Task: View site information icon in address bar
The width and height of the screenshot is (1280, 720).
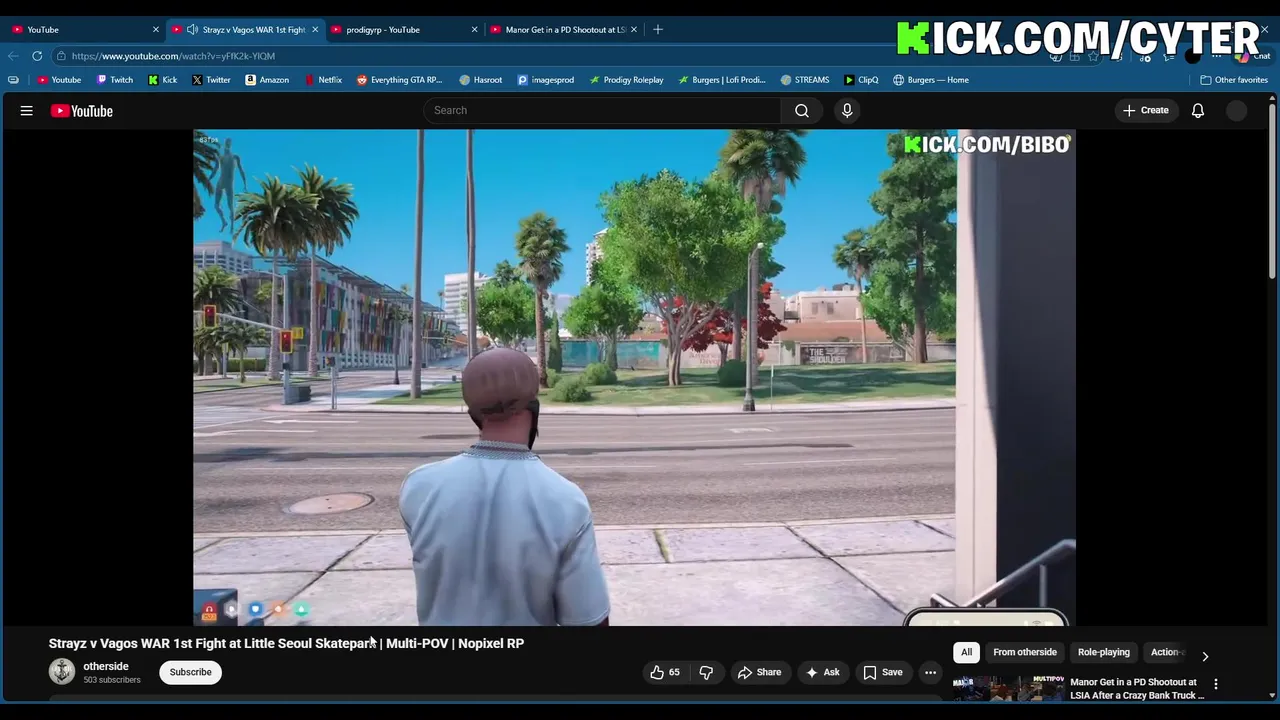Action: [x=61, y=56]
